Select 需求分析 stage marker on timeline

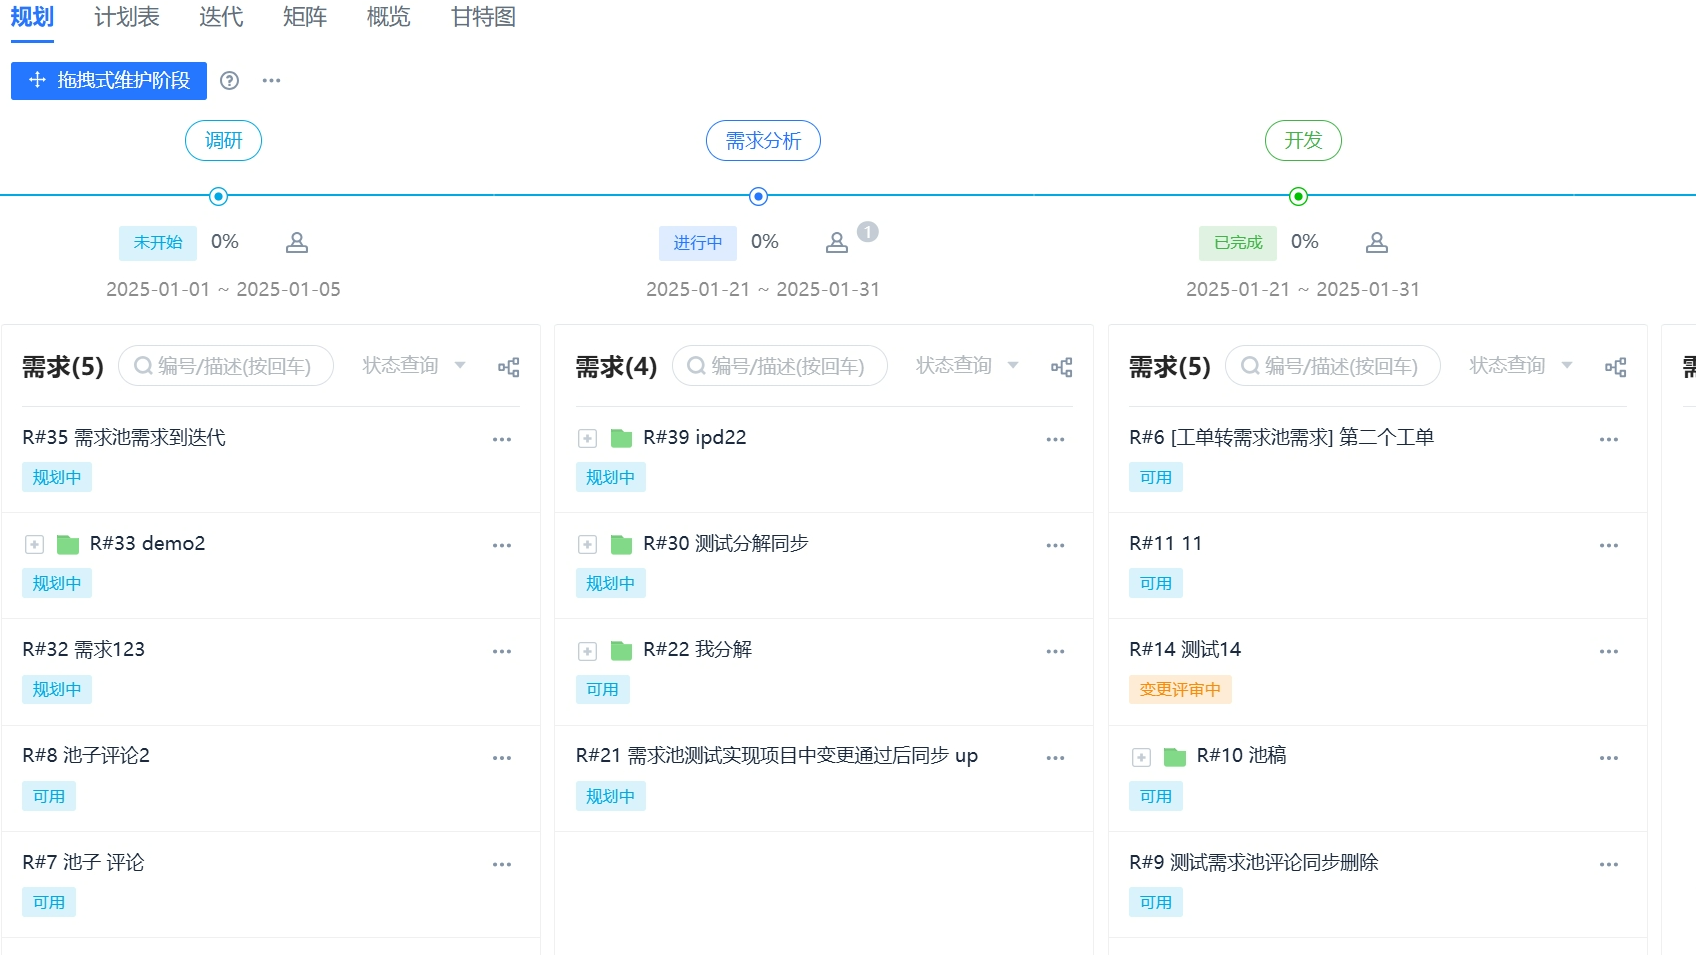pos(758,196)
